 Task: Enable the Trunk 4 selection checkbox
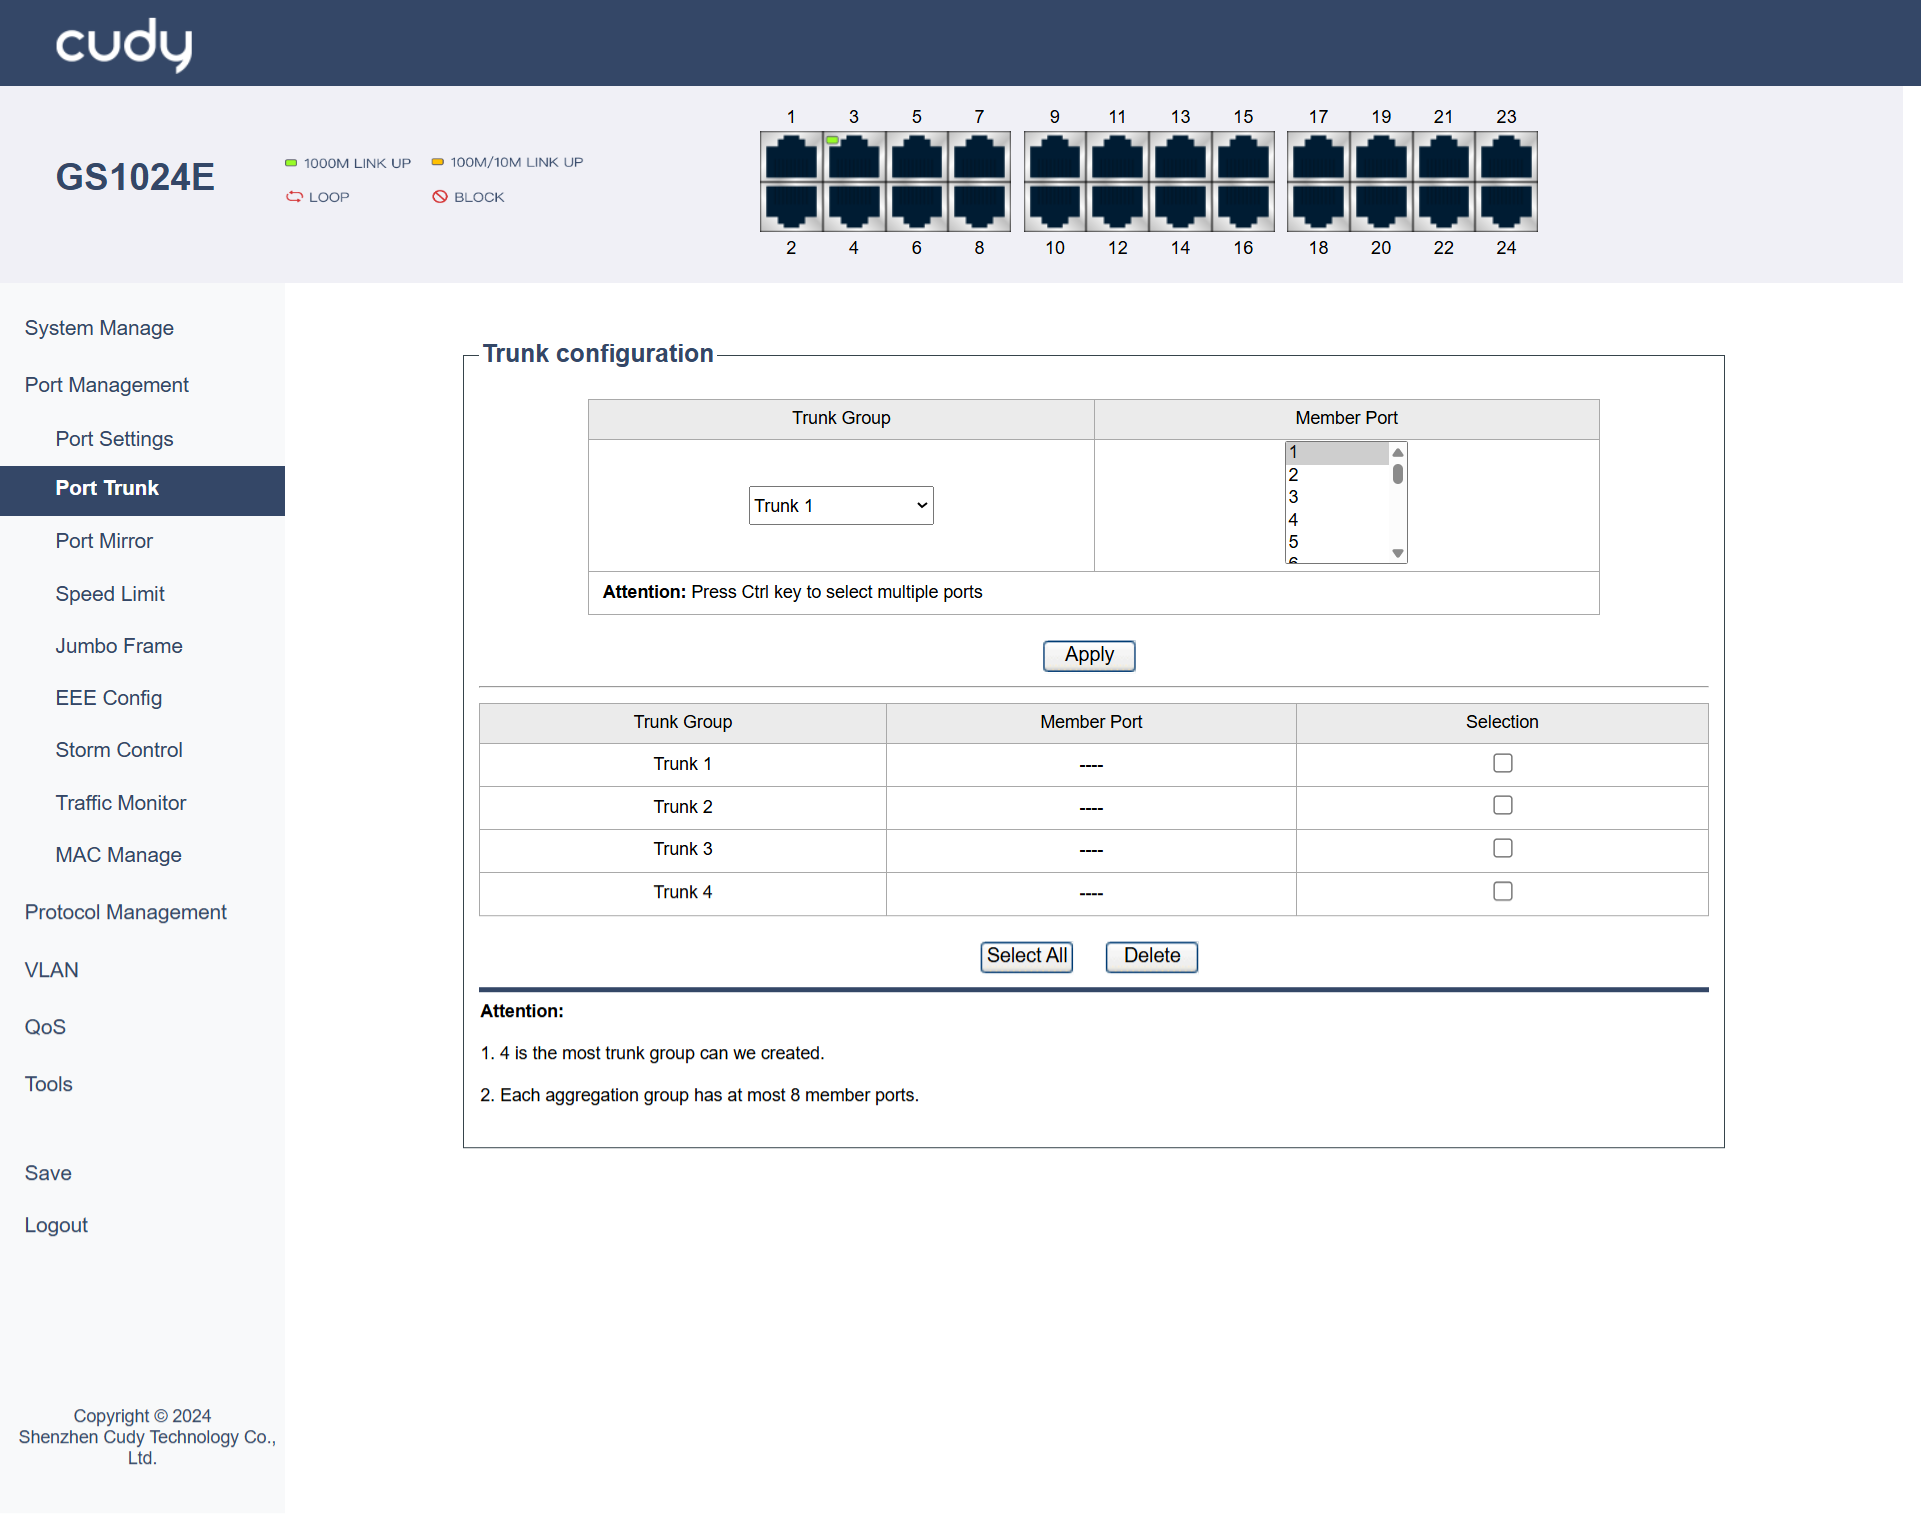point(1502,892)
